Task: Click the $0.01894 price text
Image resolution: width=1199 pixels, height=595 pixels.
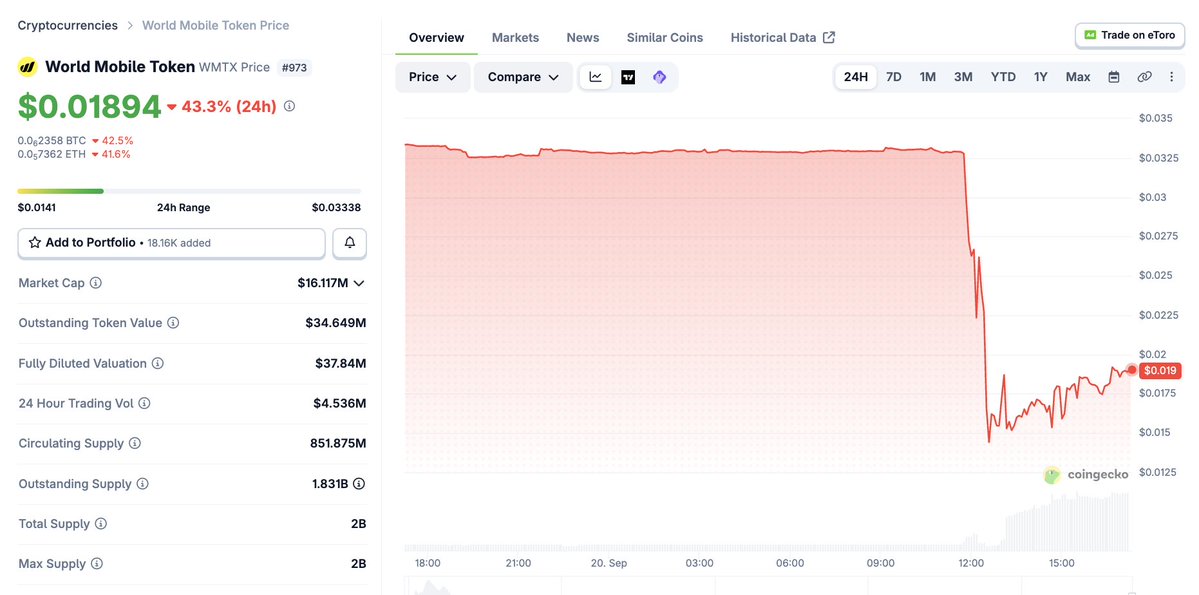Action: pos(89,106)
